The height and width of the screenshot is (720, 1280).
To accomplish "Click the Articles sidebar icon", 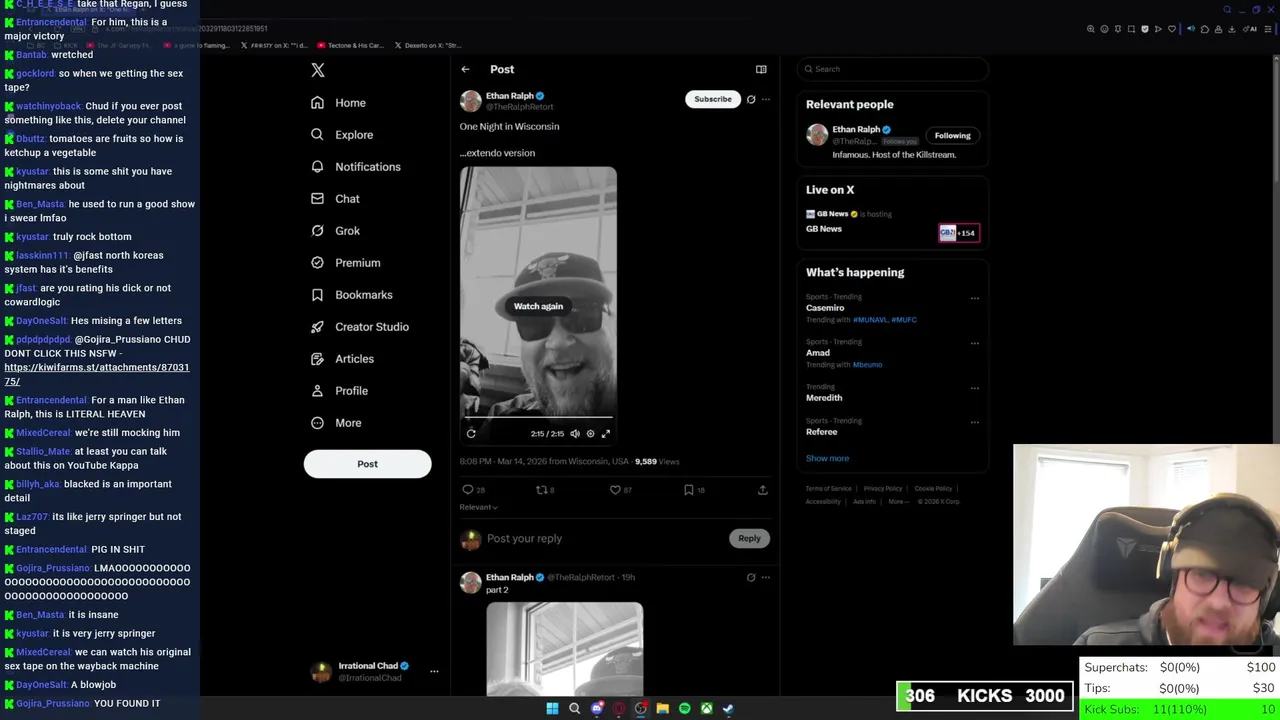I will click(x=317, y=359).
